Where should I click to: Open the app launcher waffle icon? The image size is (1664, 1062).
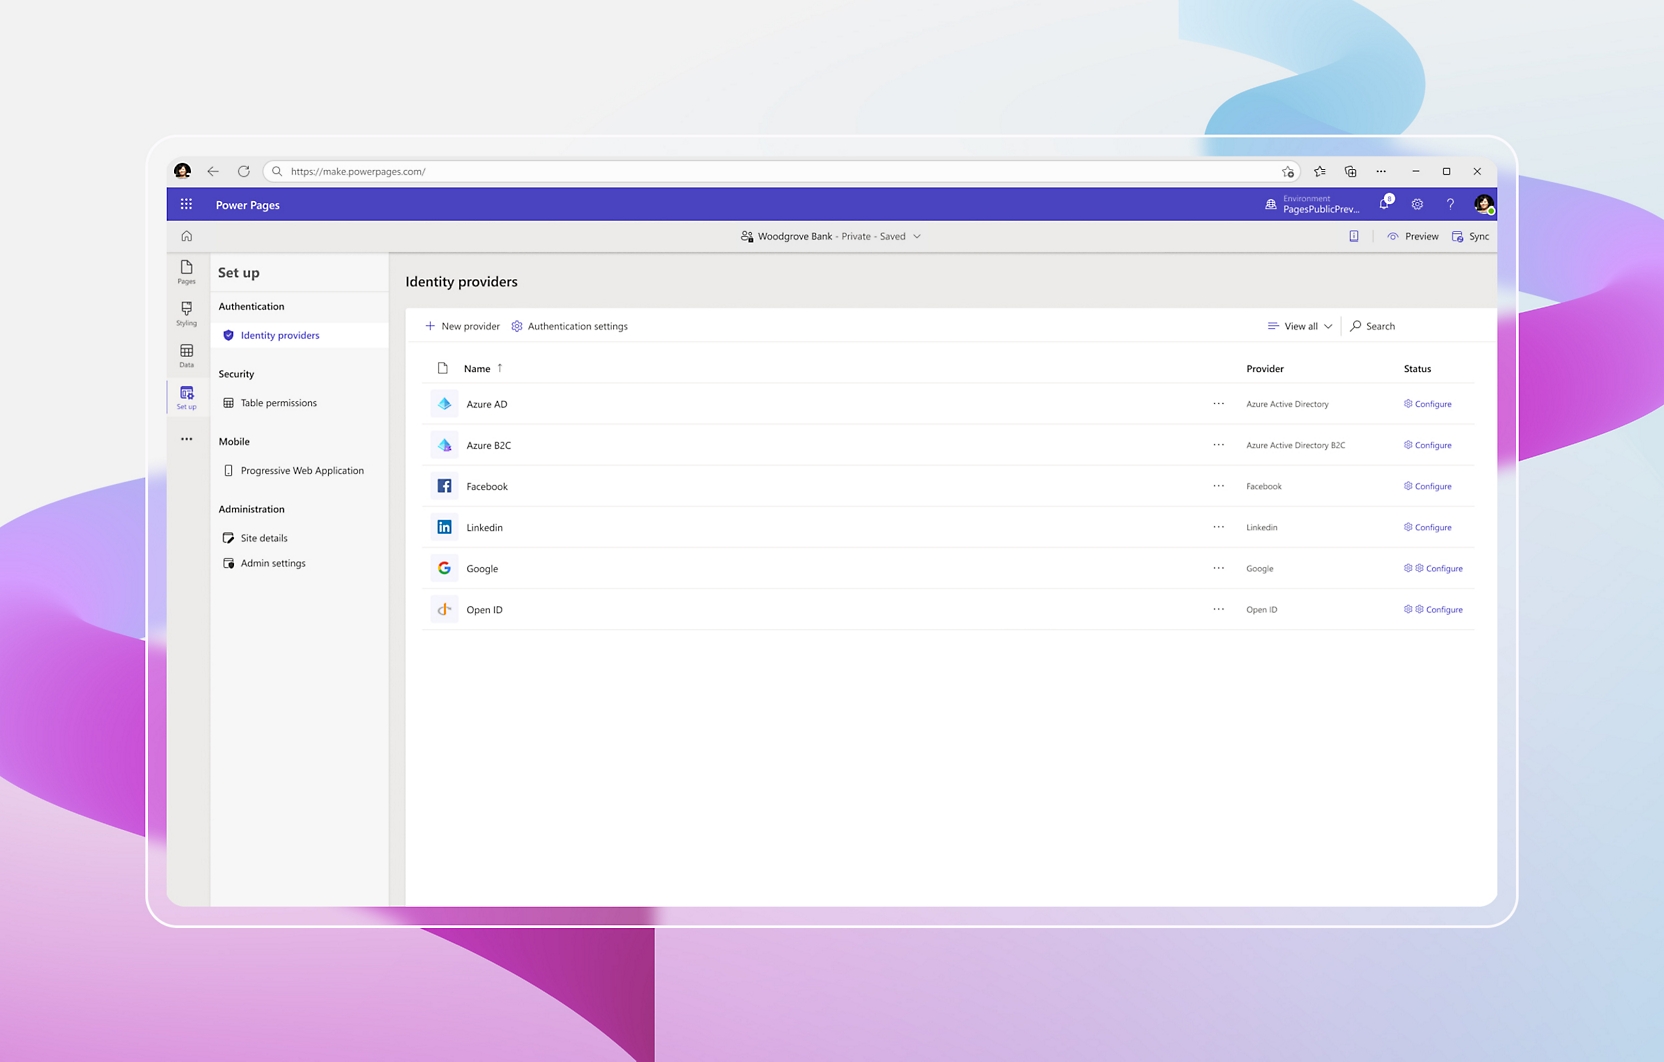[x=186, y=204]
